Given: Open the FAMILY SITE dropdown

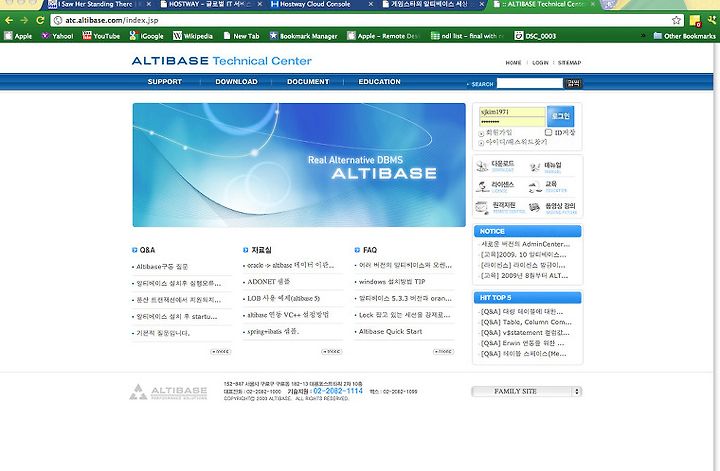Looking at the screenshot, I should pos(527,391).
